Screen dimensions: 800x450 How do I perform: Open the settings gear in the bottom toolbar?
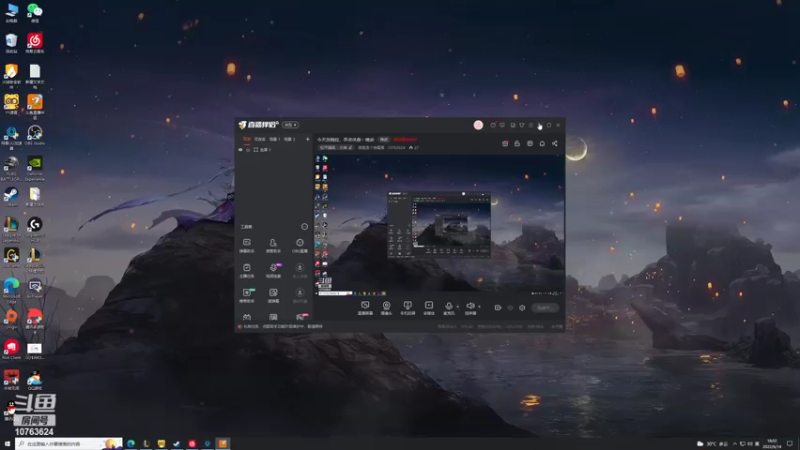pyautogui.click(x=522, y=308)
